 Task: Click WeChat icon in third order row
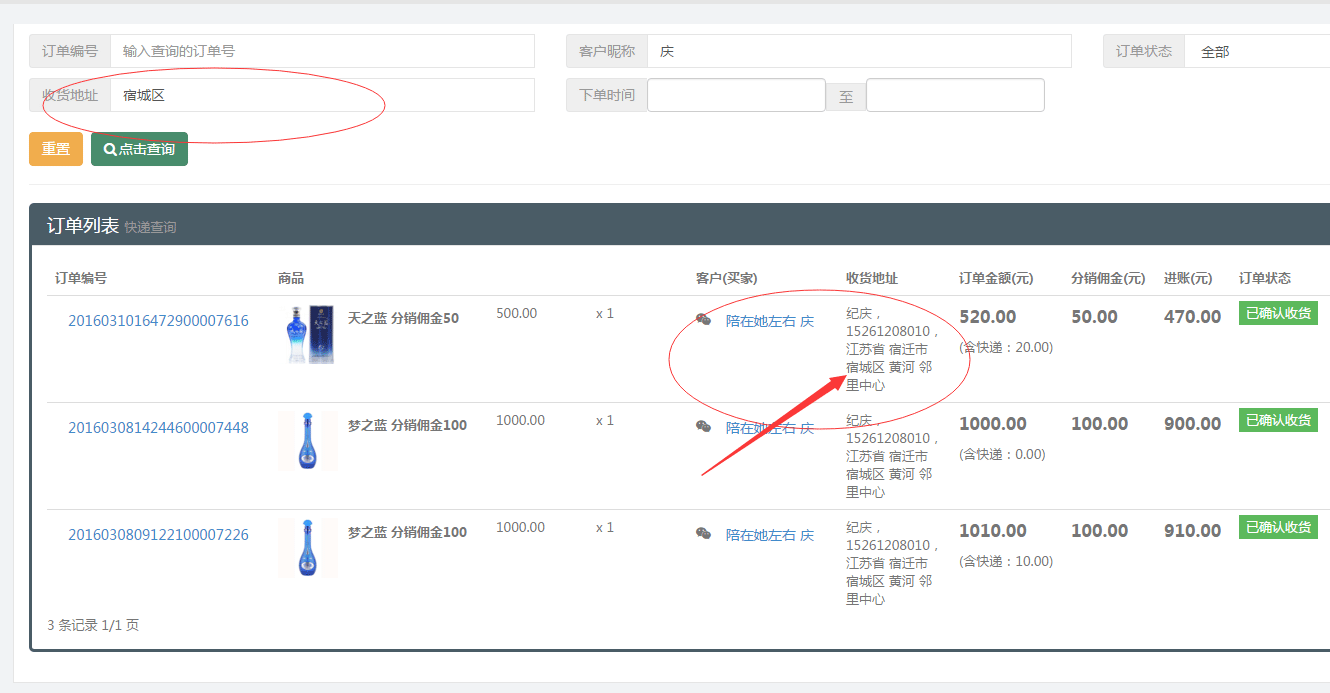click(x=704, y=534)
